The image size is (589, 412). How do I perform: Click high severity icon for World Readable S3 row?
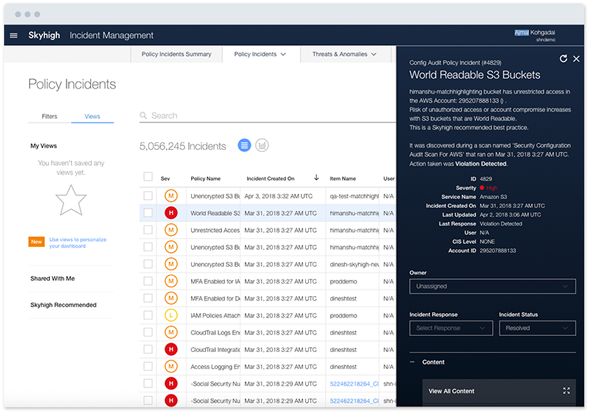pos(171,213)
